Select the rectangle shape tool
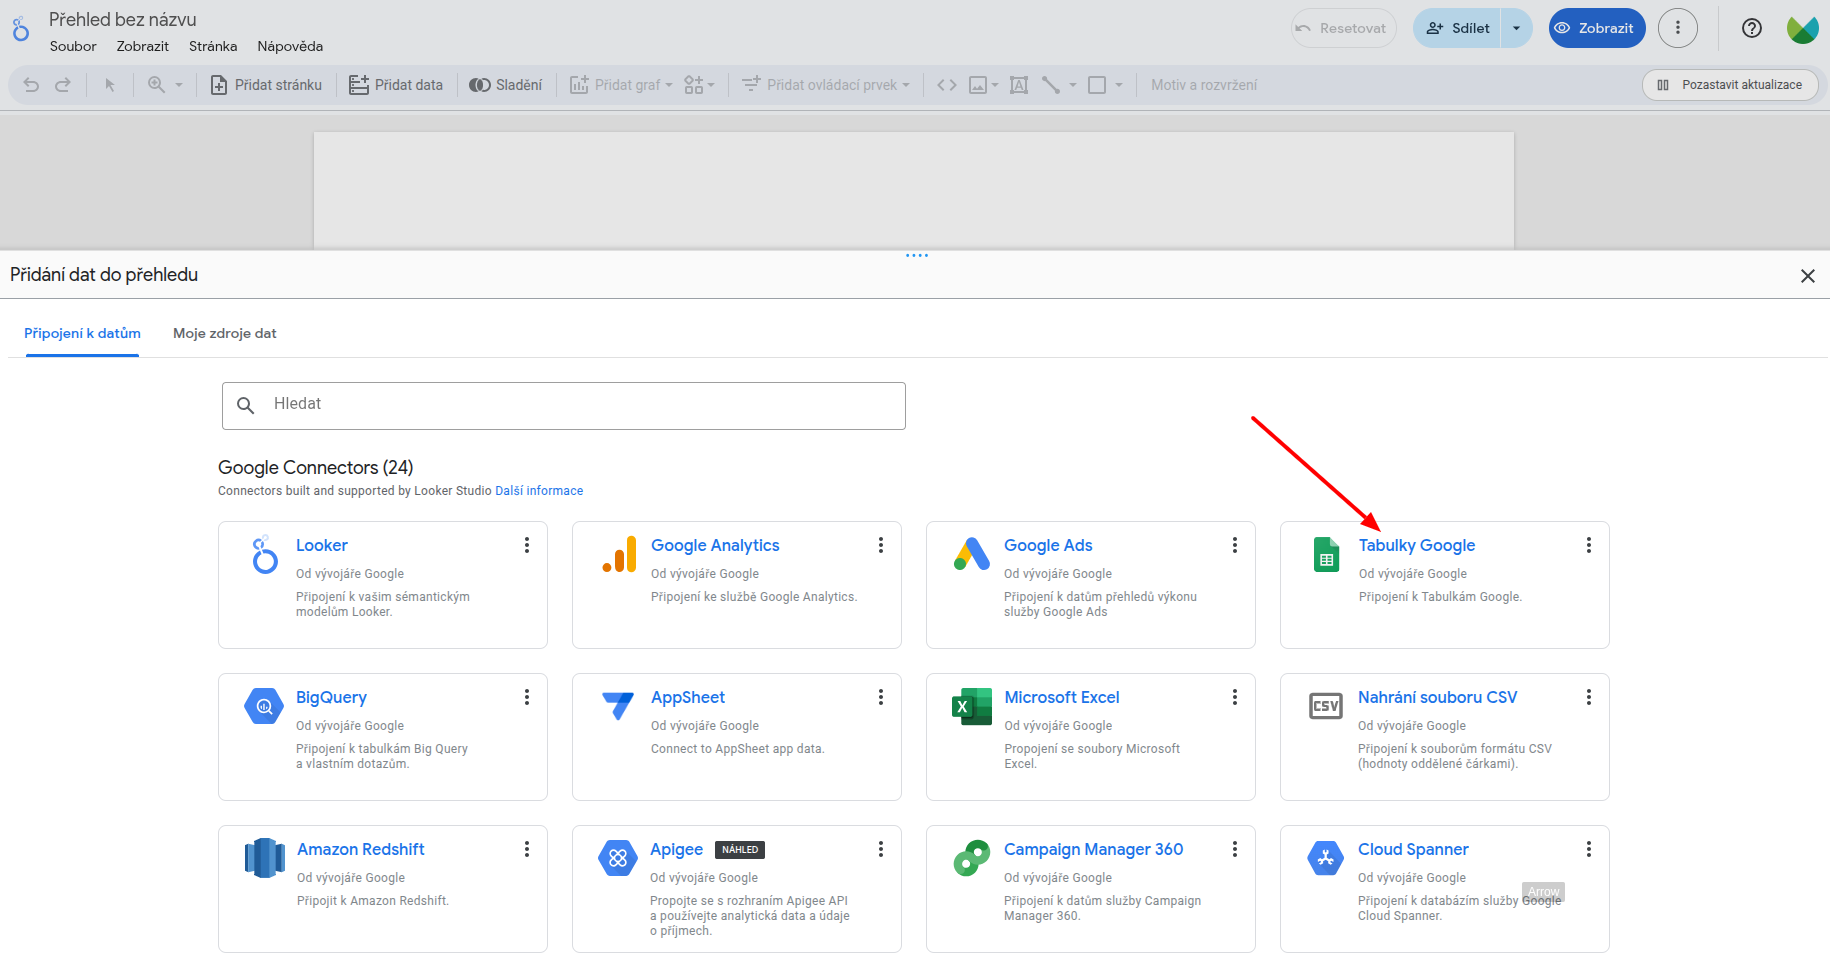 click(1097, 85)
